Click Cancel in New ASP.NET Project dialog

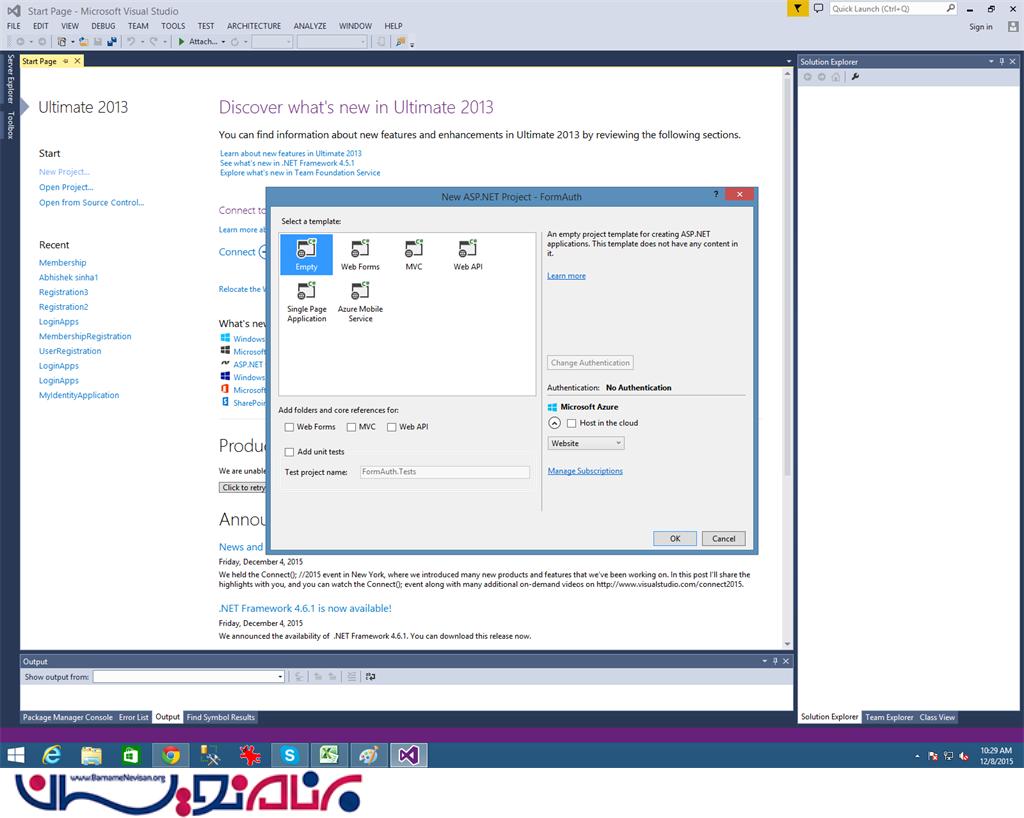tap(724, 539)
